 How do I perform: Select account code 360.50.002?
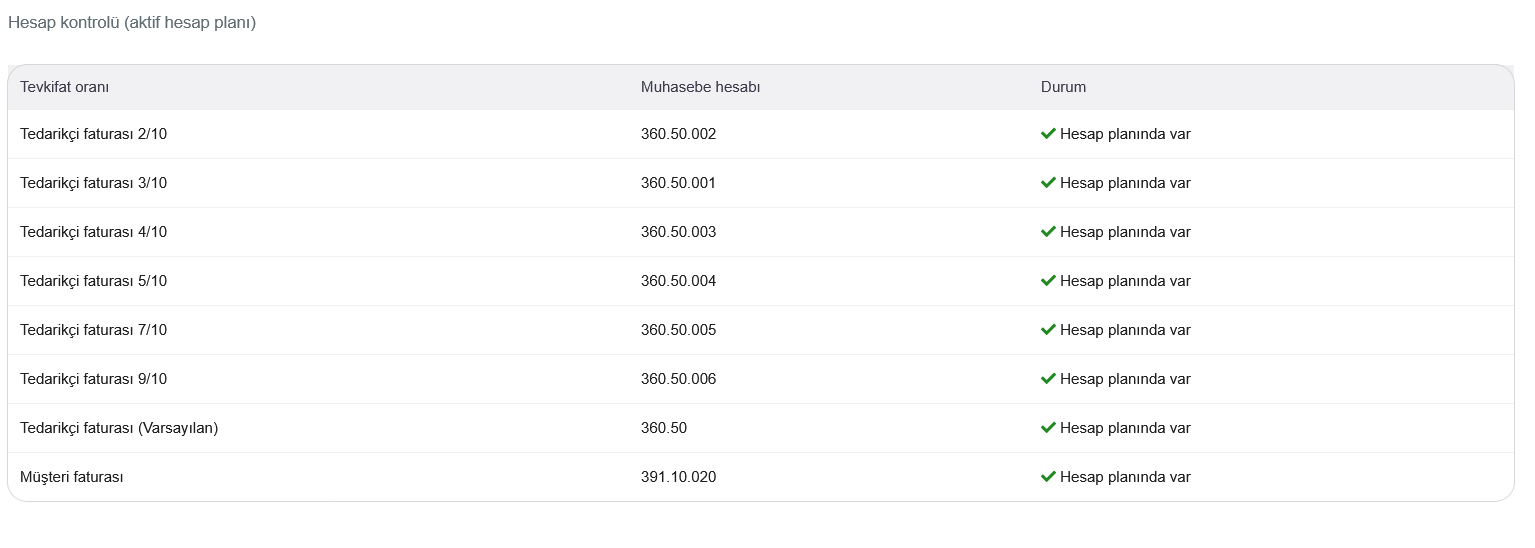click(679, 134)
